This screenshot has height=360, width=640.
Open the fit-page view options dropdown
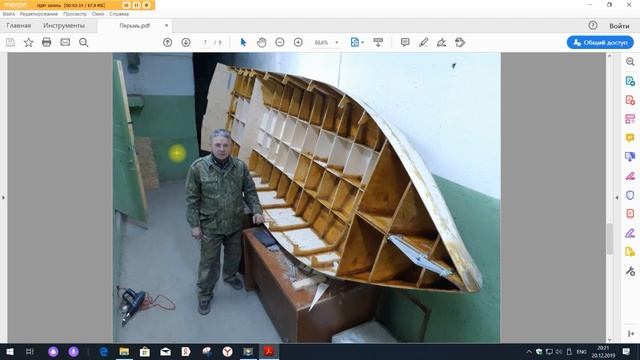(357, 42)
